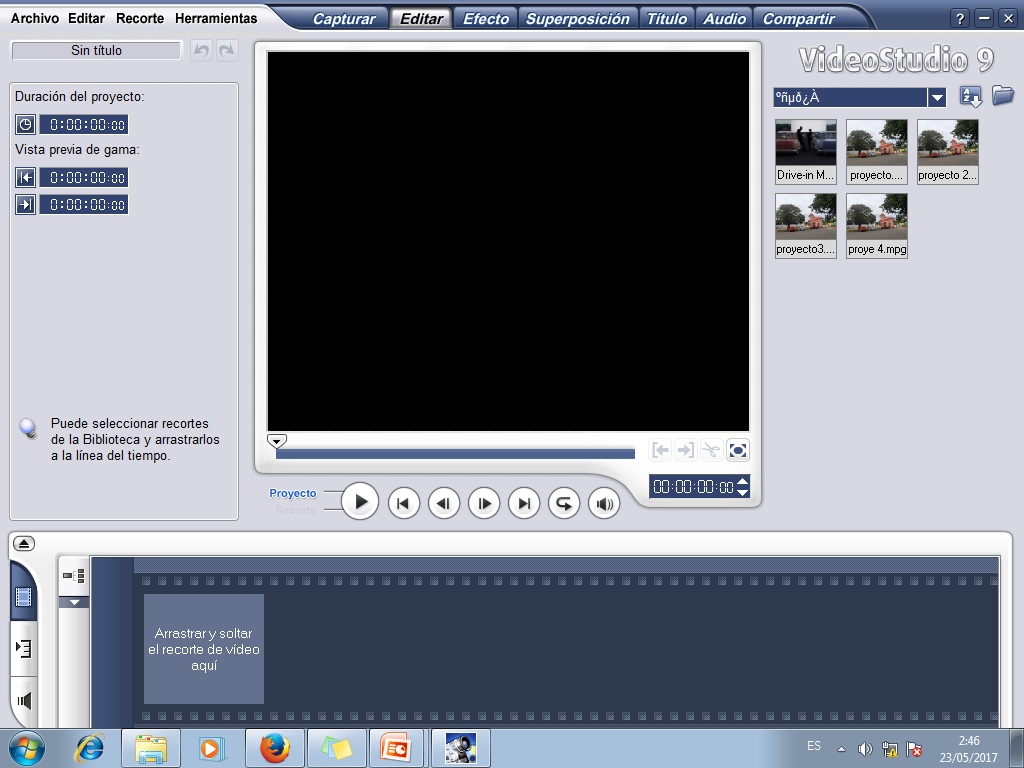Expand the library category dropdown
1024x768 pixels.
coord(937,97)
